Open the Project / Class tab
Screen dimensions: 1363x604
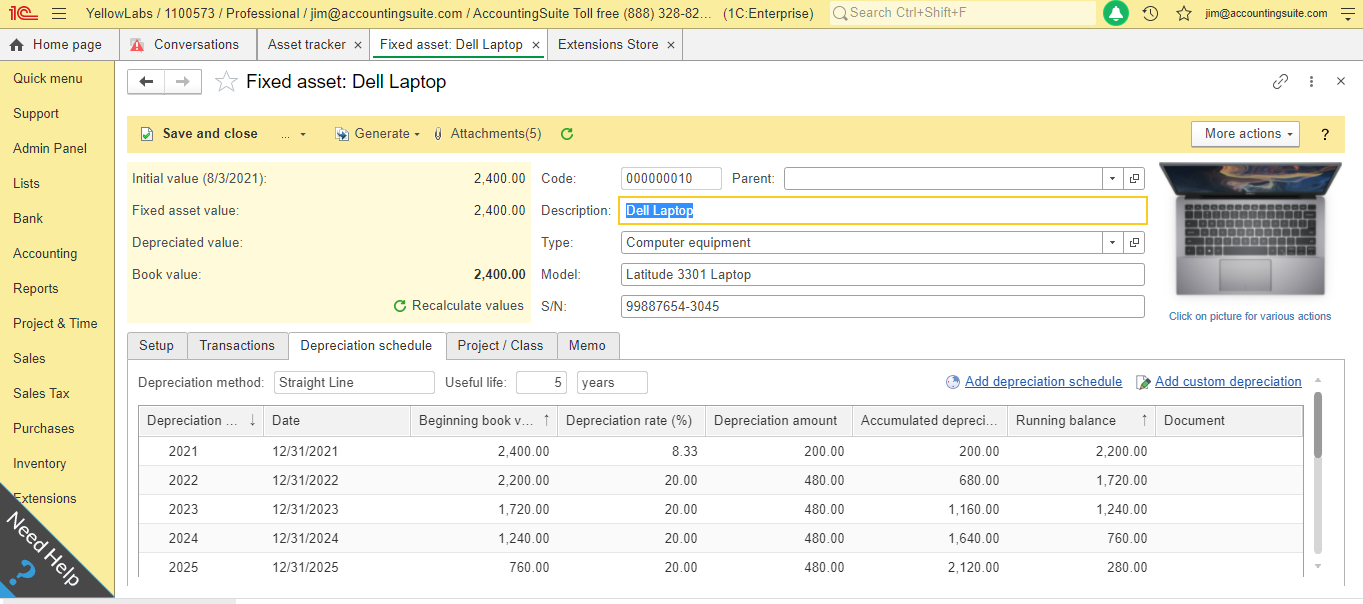click(500, 346)
